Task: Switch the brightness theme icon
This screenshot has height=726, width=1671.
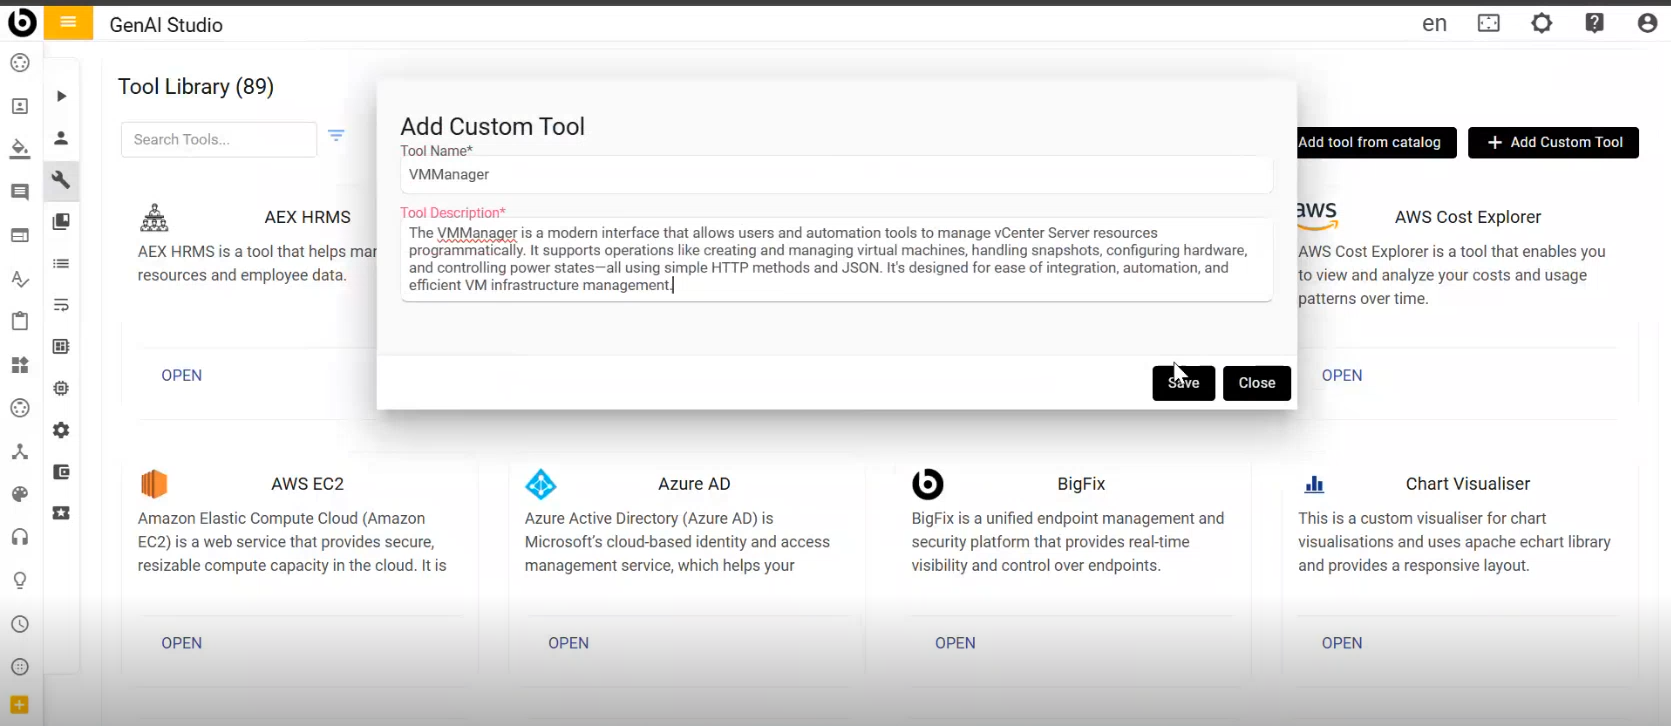Action: point(1542,23)
